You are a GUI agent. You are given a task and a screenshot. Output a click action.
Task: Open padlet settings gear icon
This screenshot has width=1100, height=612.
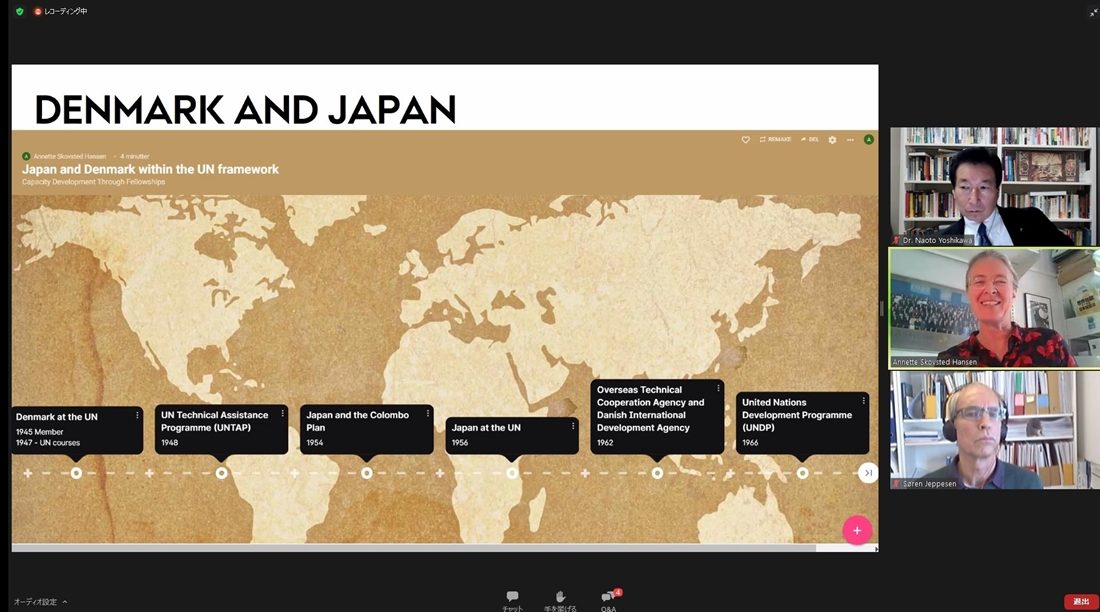pos(832,140)
